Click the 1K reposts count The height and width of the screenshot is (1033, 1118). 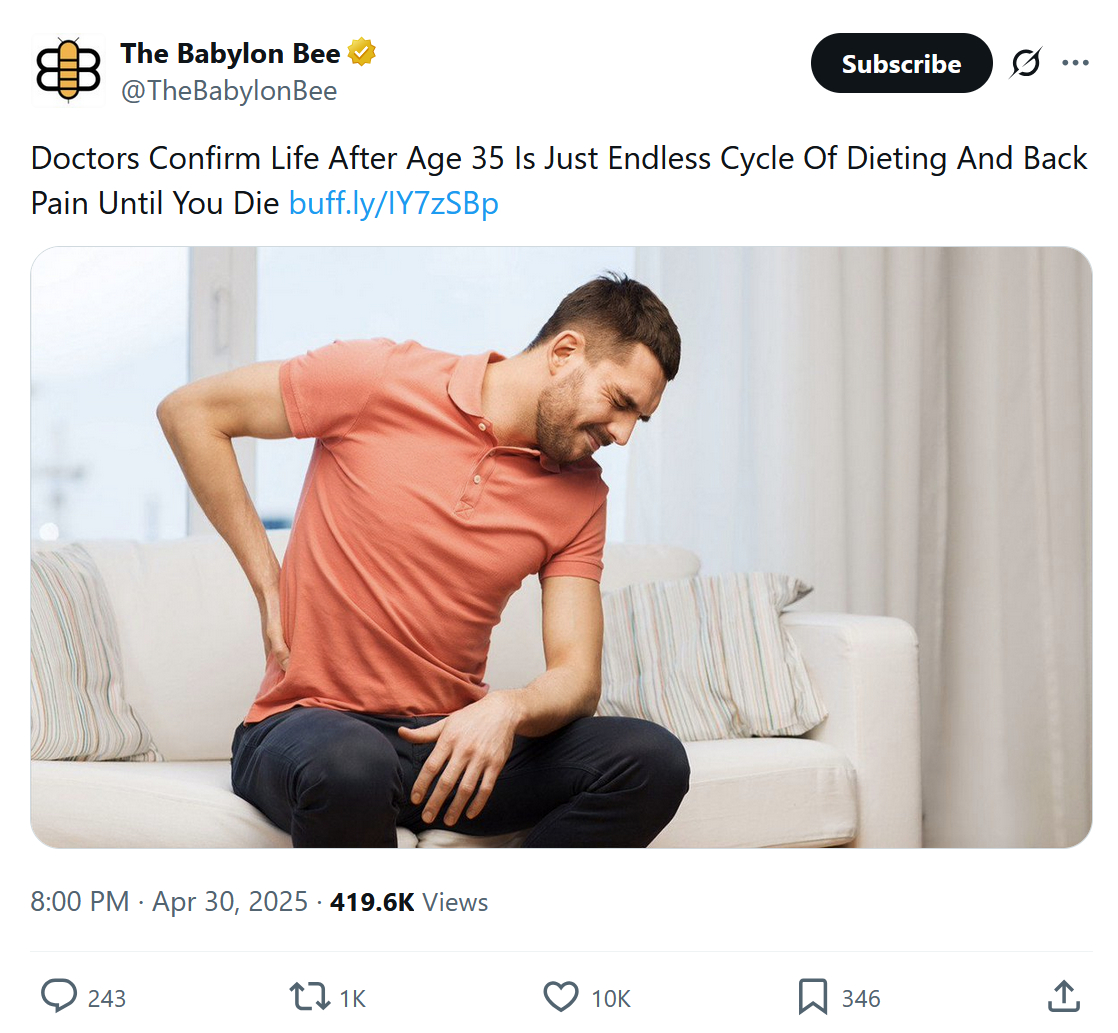[353, 998]
